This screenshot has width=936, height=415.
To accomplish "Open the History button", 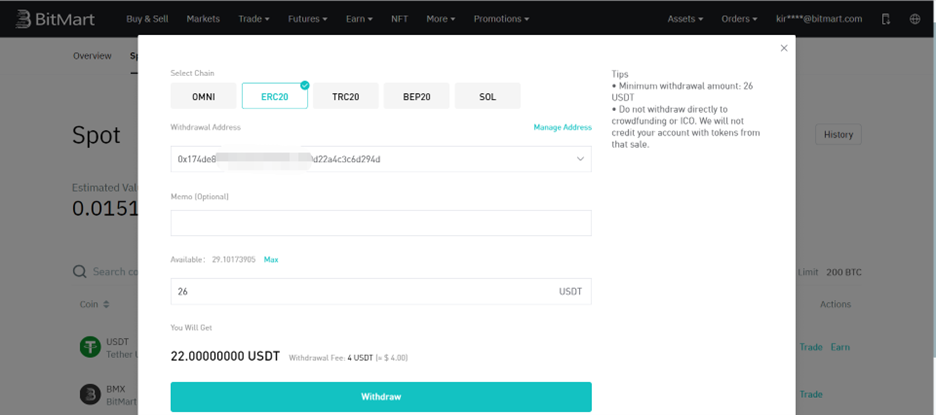I will point(838,135).
